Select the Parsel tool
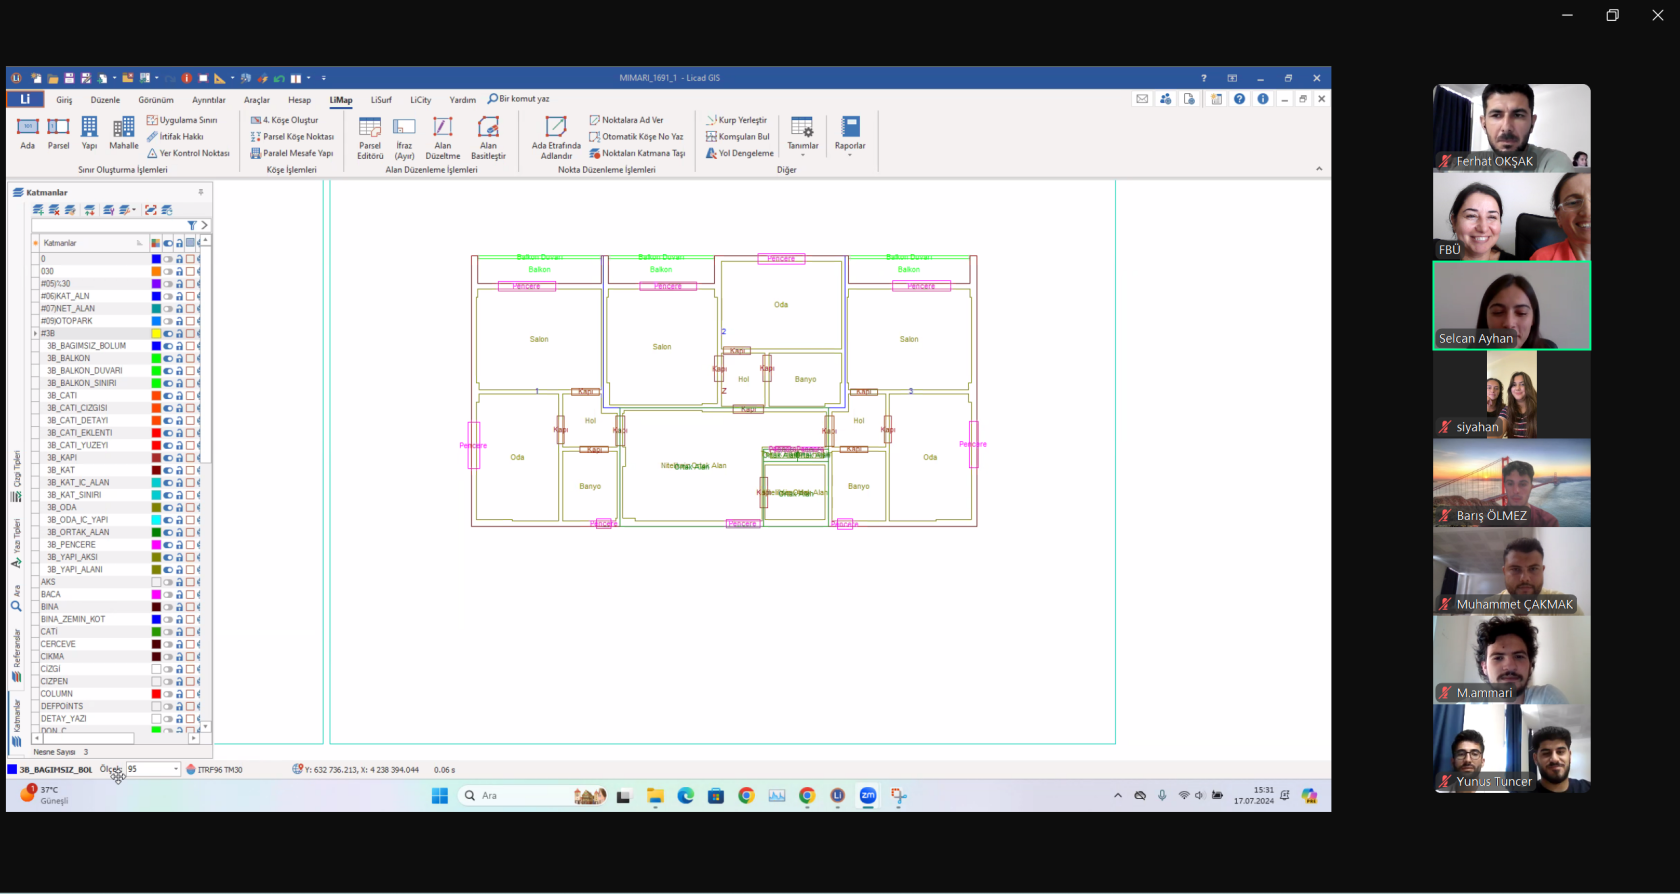 point(59,133)
